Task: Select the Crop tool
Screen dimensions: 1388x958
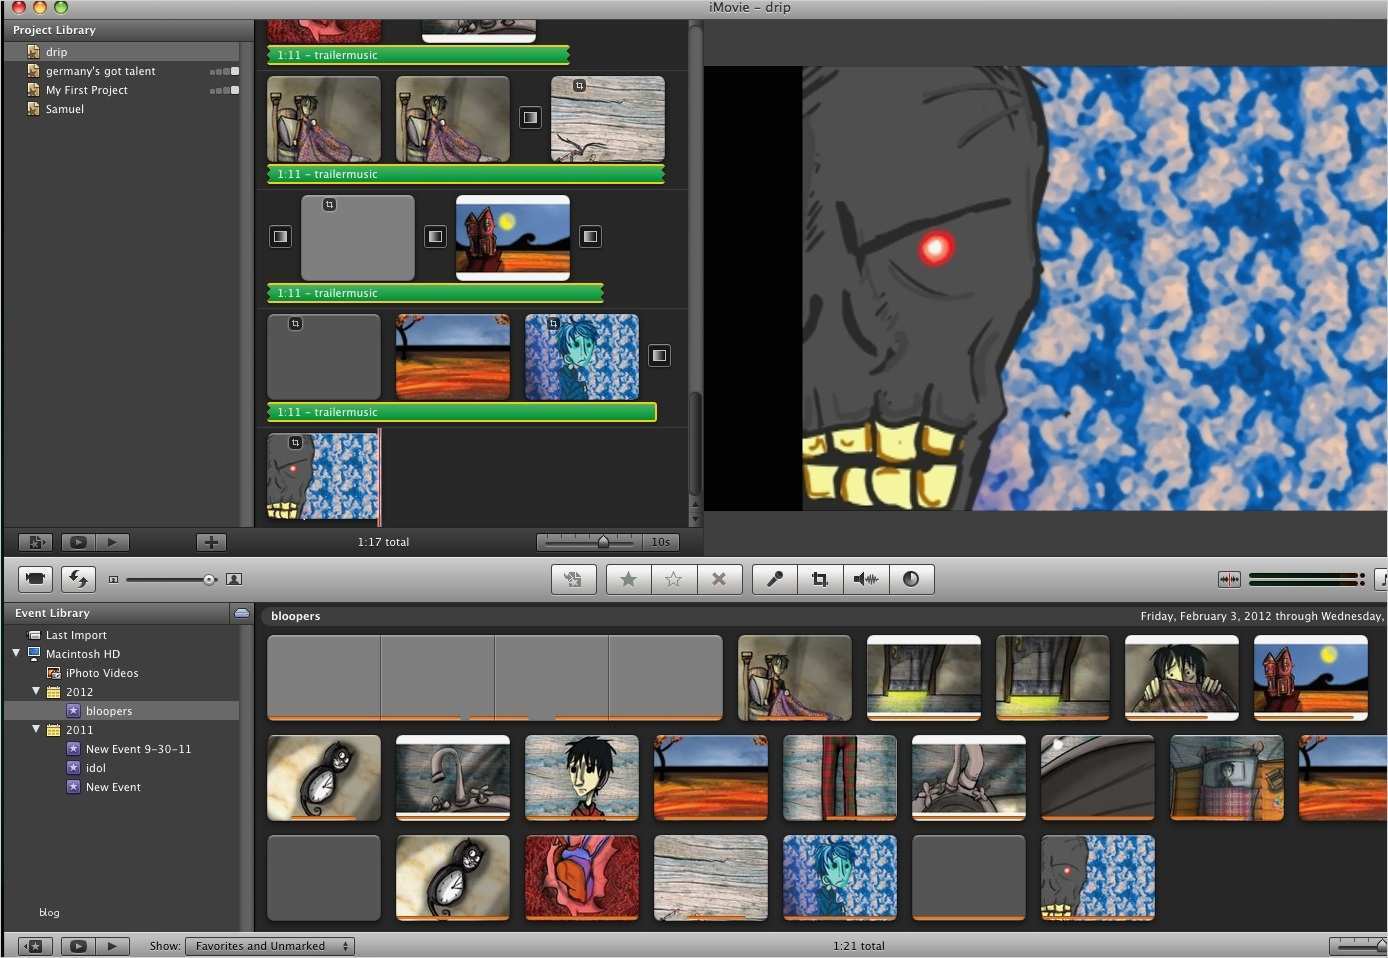Action: point(819,578)
